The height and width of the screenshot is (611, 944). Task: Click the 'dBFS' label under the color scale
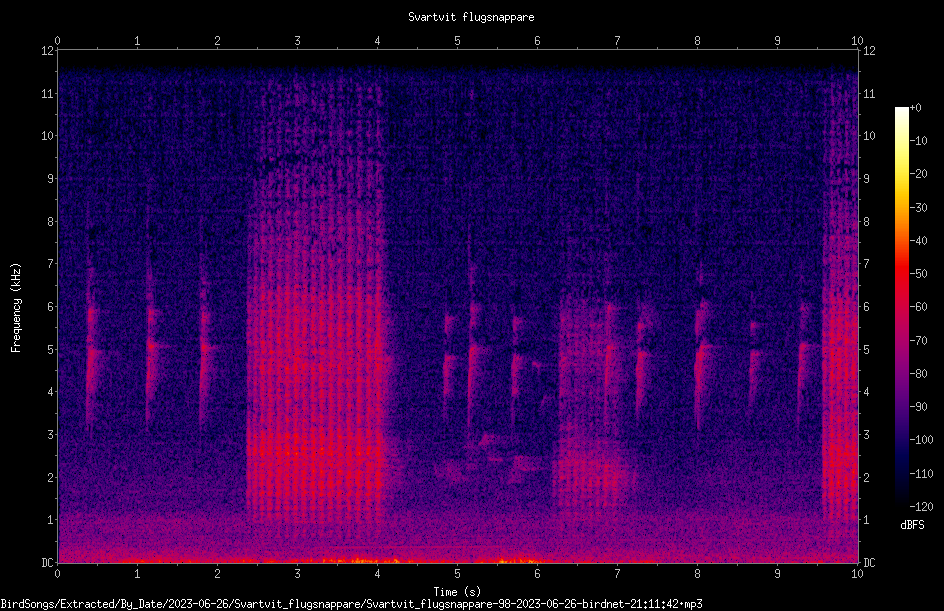[912, 525]
